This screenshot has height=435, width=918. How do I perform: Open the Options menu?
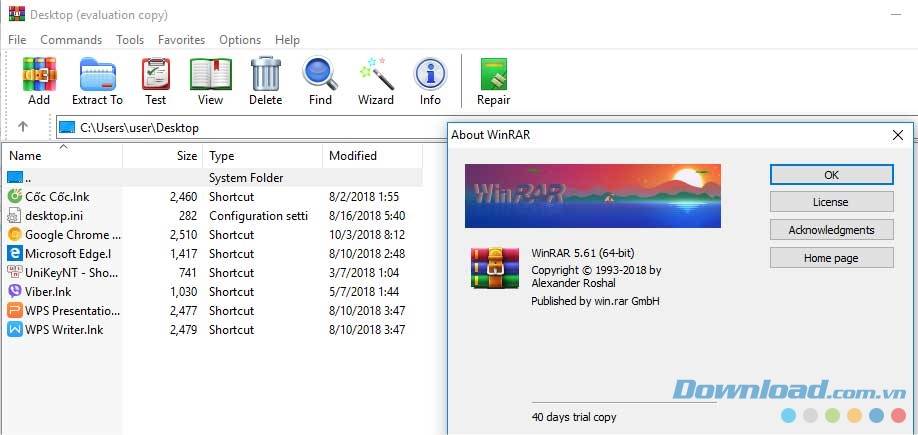pyautogui.click(x=240, y=40)
